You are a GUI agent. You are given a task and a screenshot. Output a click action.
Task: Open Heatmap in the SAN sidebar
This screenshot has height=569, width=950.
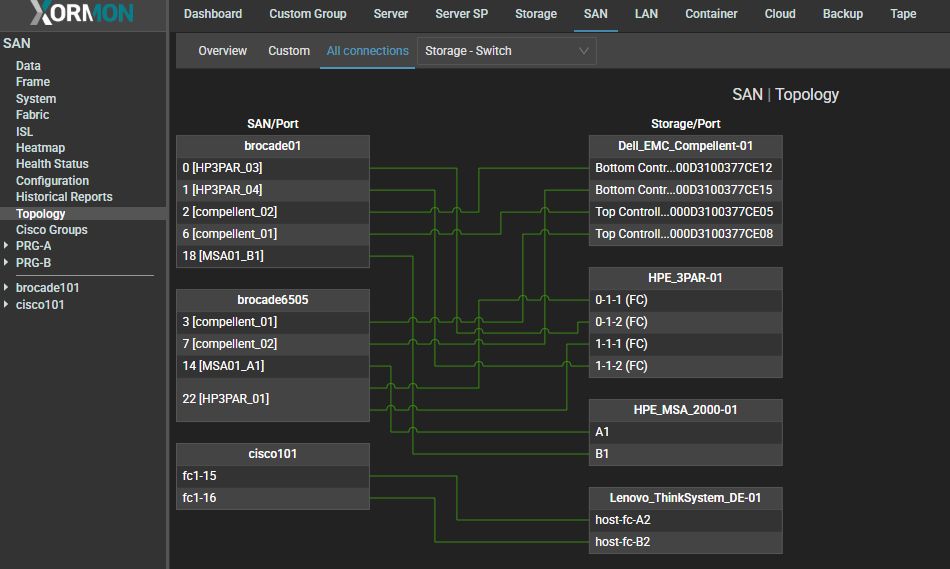point(40,148)
